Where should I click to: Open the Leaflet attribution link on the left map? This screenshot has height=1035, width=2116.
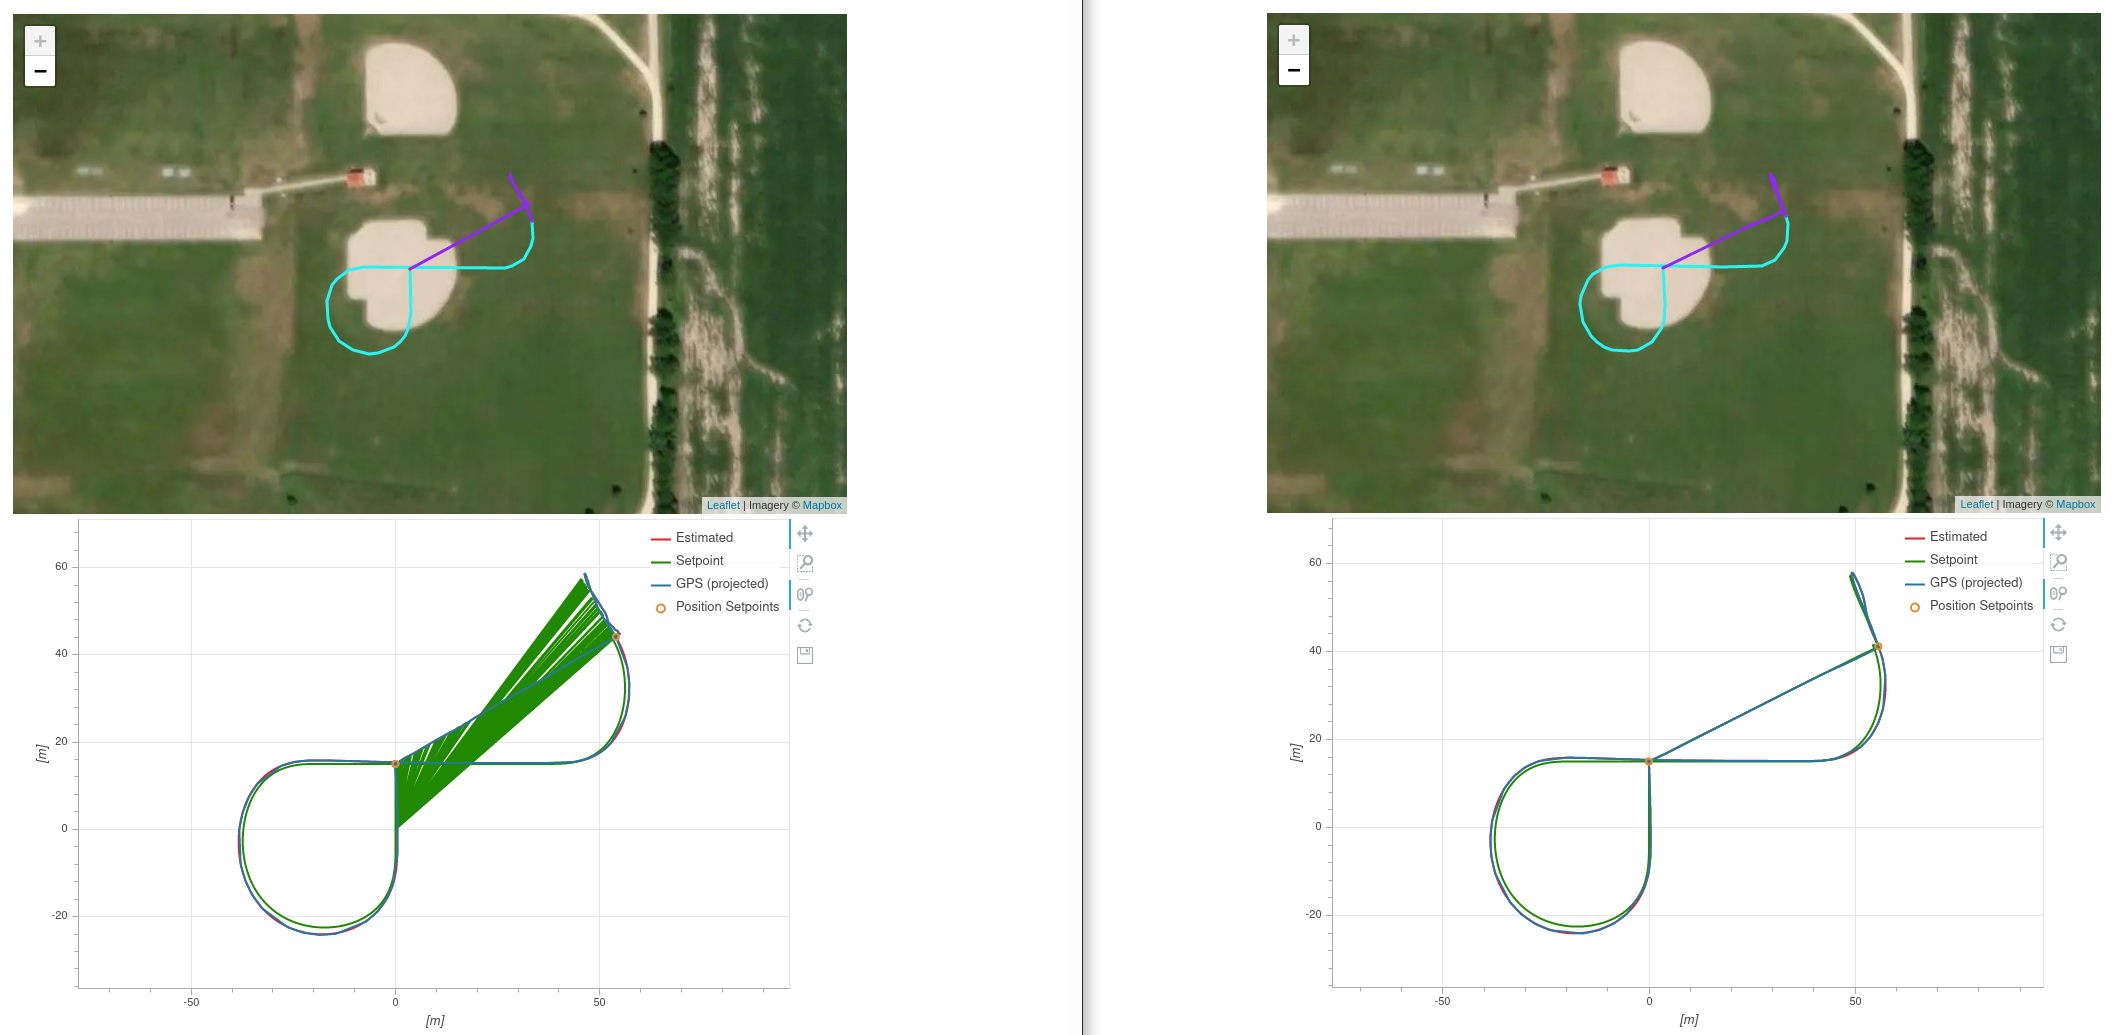pyautogui.click(x=723, y=505)
